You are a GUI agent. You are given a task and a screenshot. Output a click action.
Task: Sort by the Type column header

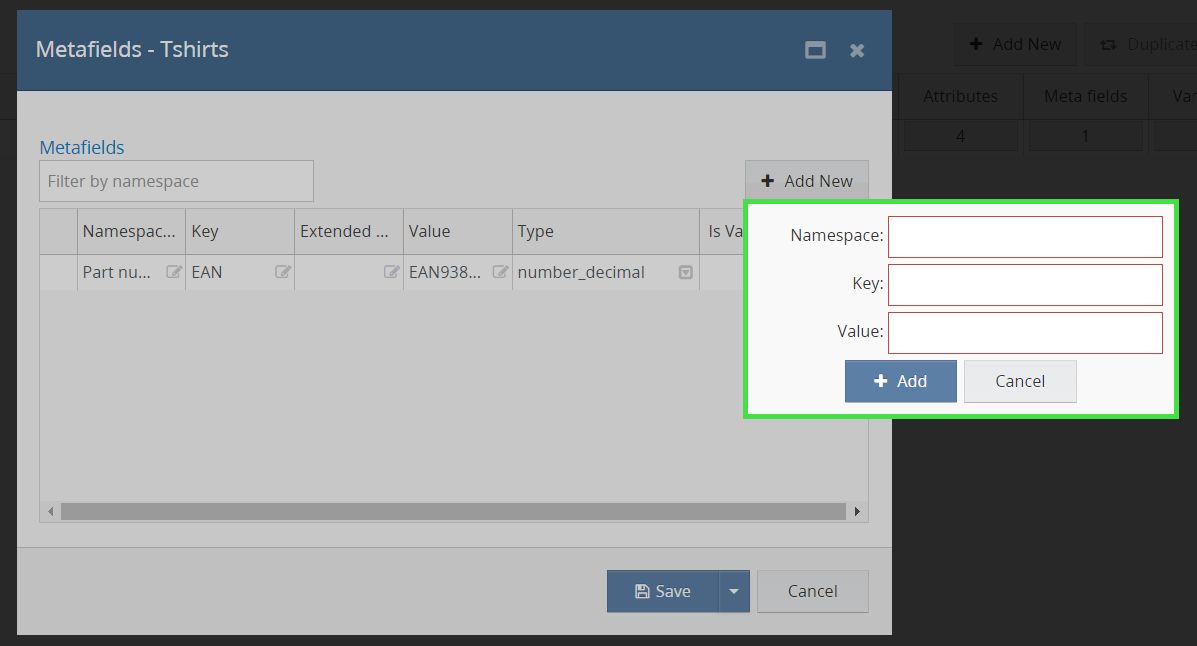pos(605,231)
